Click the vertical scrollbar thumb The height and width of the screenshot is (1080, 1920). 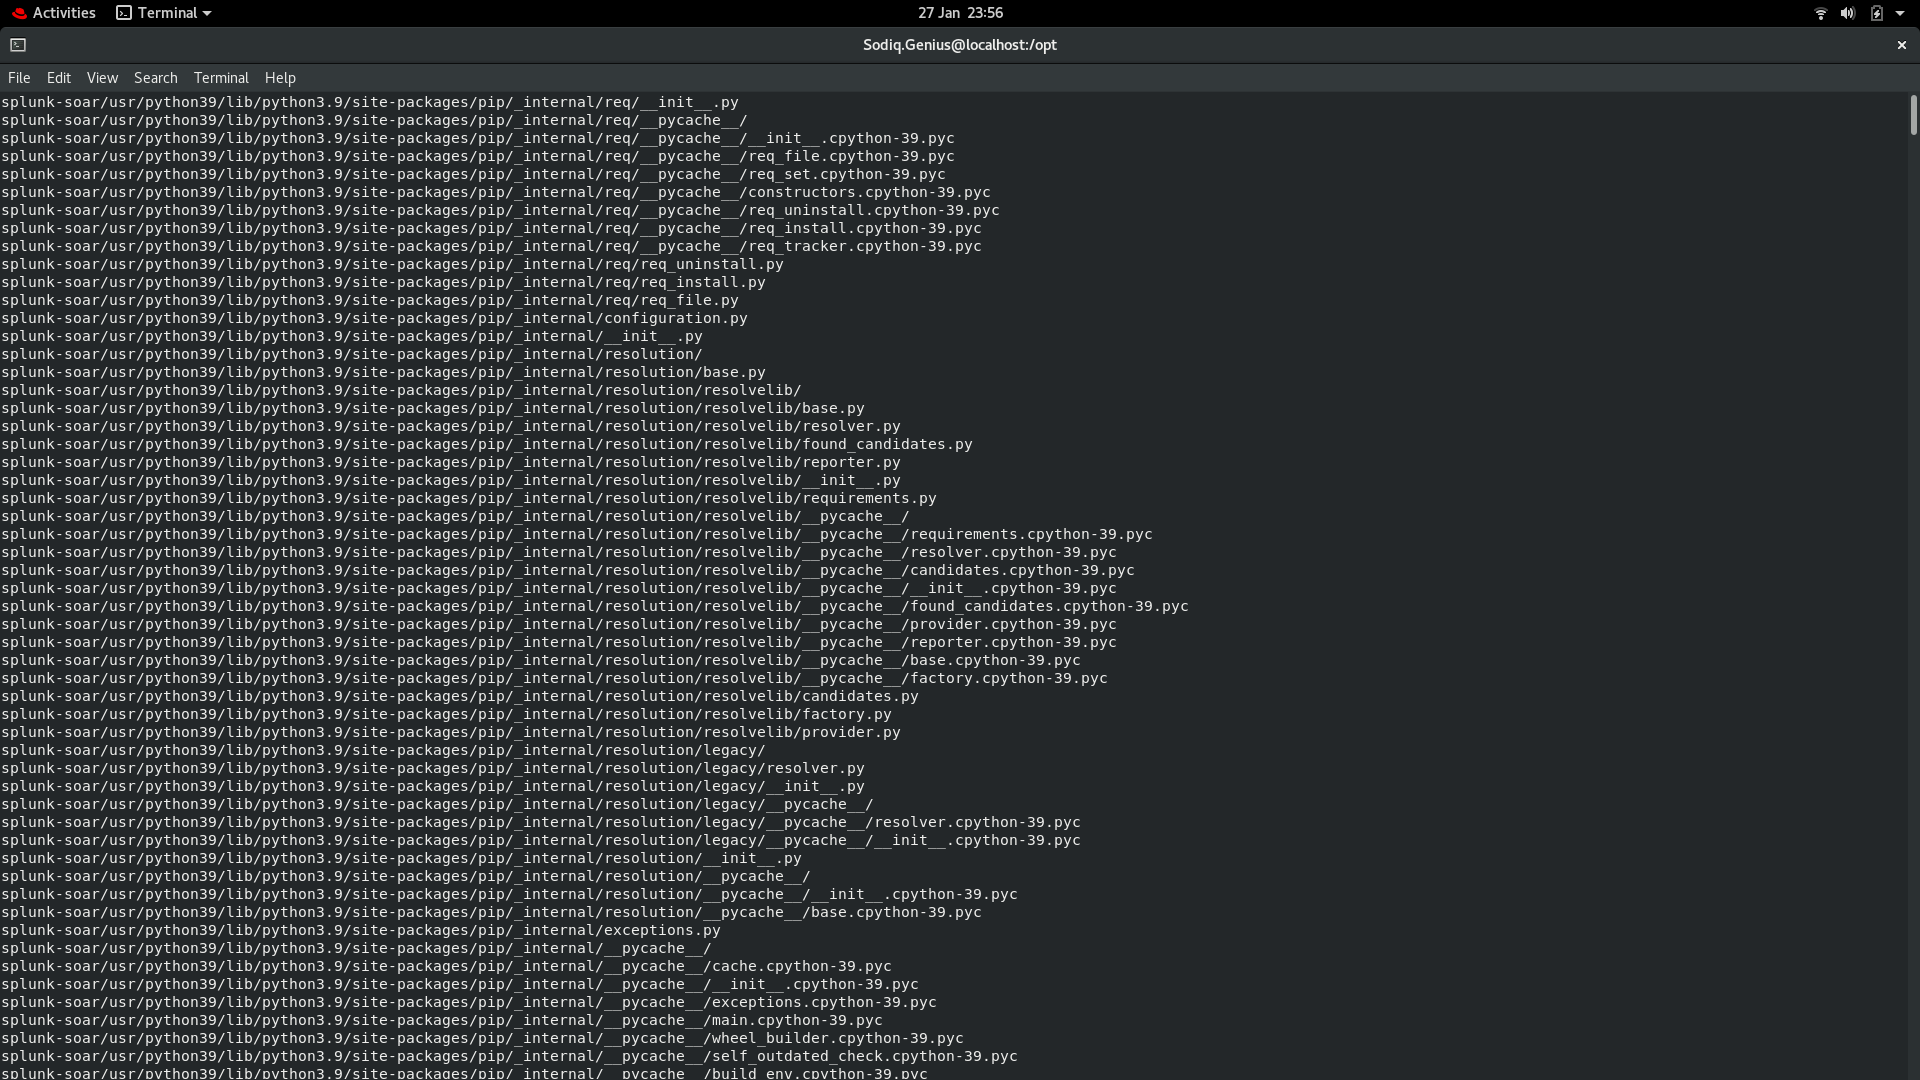[1913, 115]
